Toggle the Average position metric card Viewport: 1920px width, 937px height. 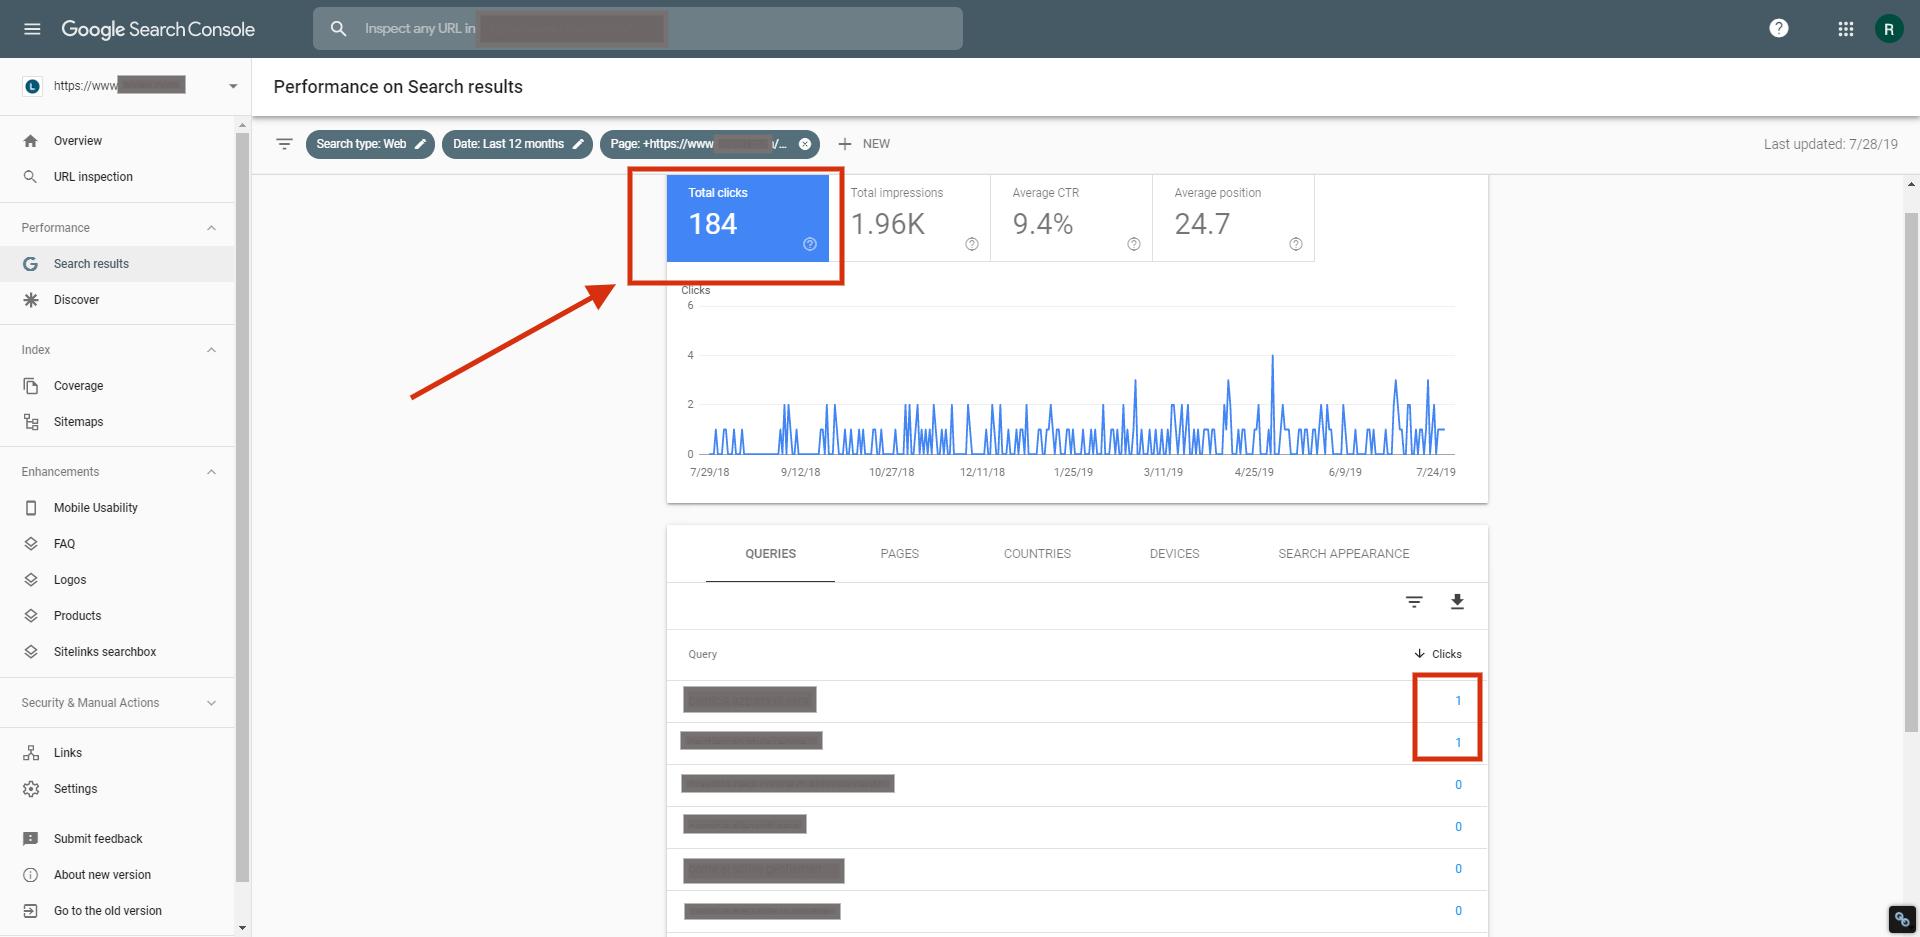click(x=1234, y=218)
